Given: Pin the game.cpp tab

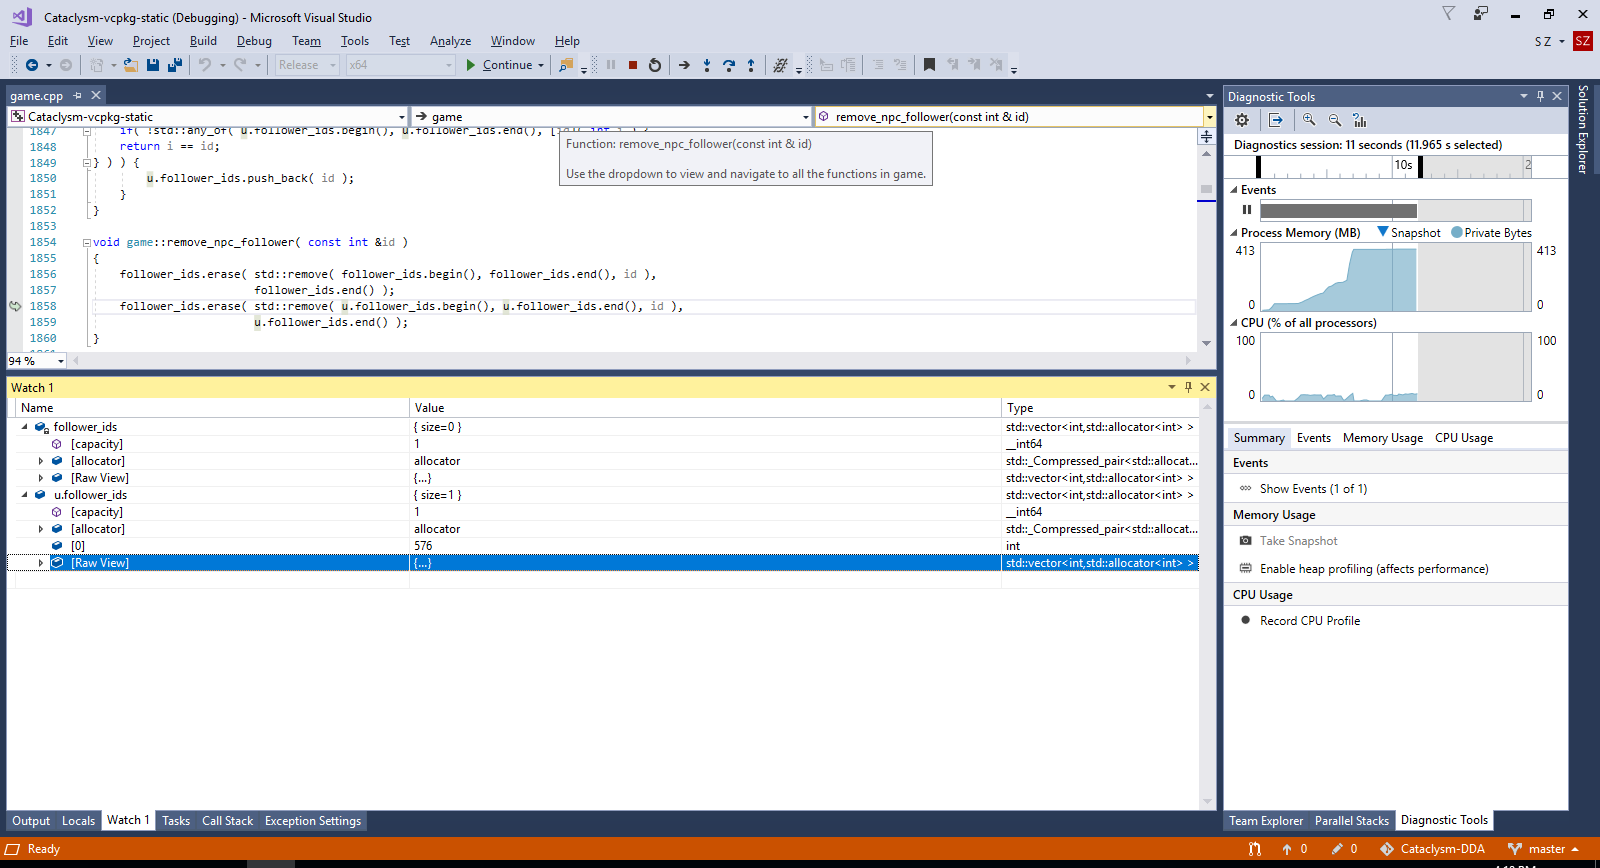Looking at the screenshot, I should click(x=77, y=95).
